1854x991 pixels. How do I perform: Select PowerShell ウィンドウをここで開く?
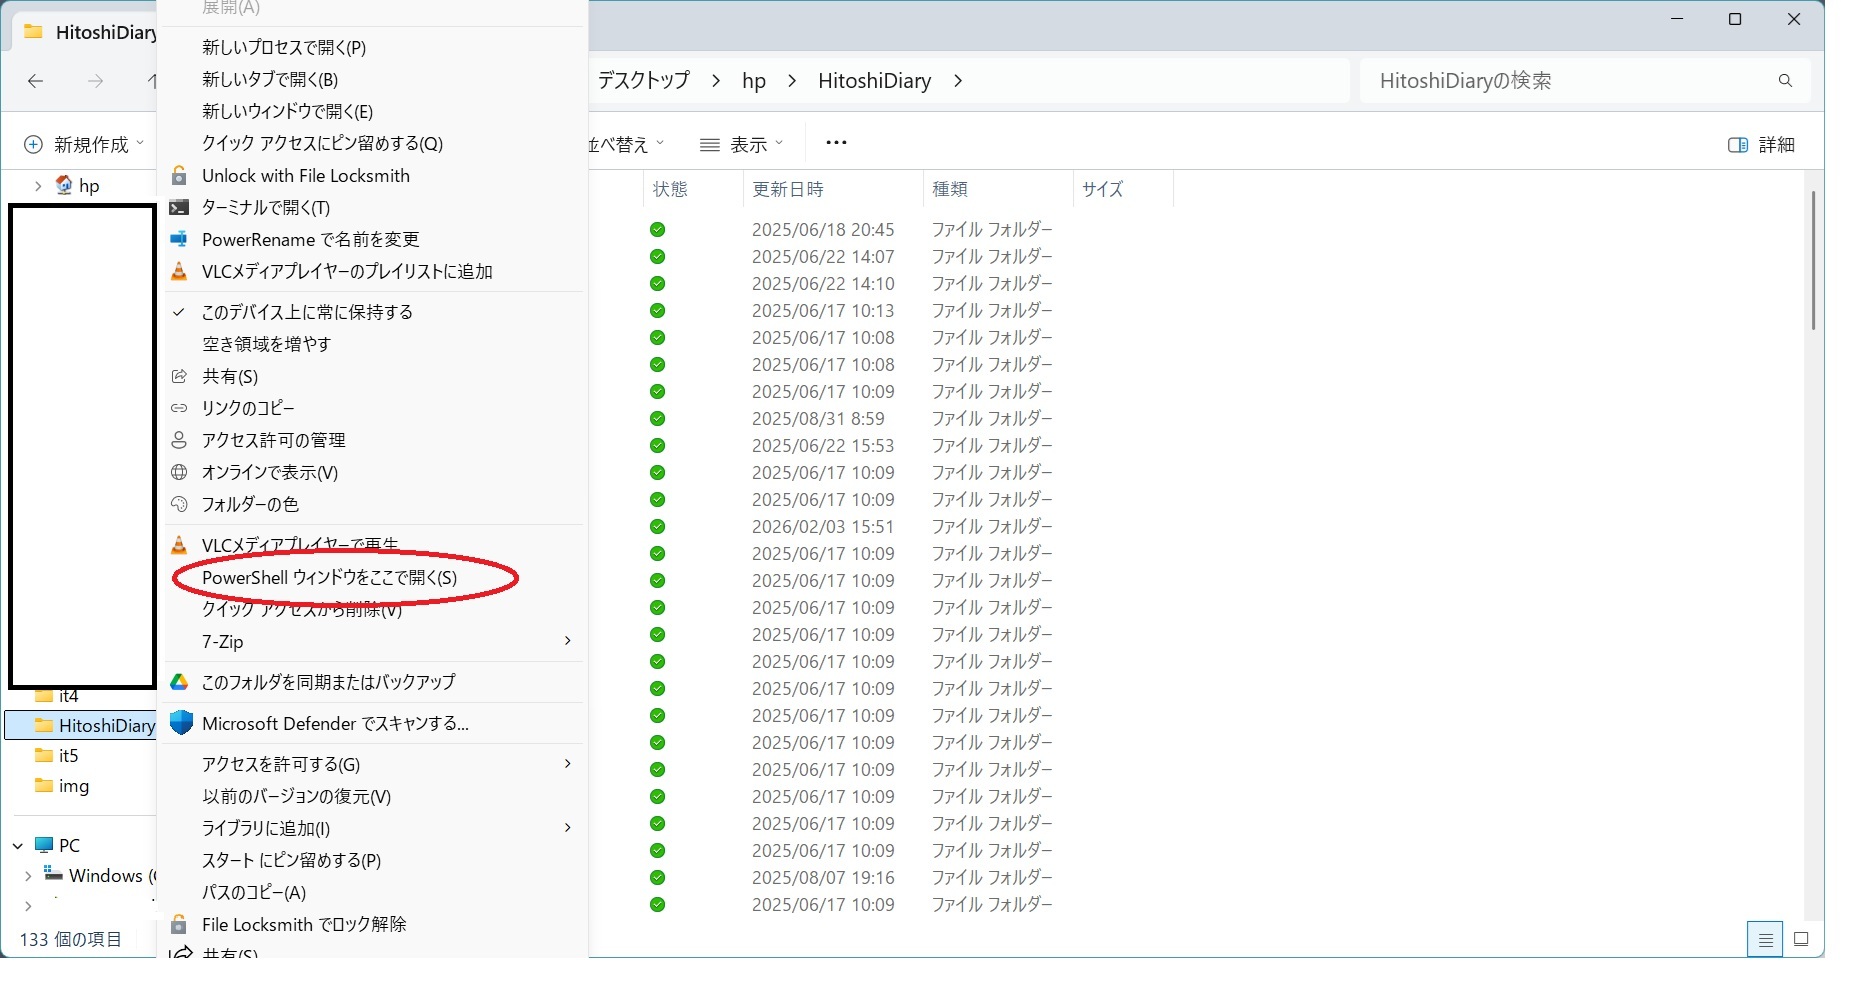pyautogui.click(x=329, y=578)
